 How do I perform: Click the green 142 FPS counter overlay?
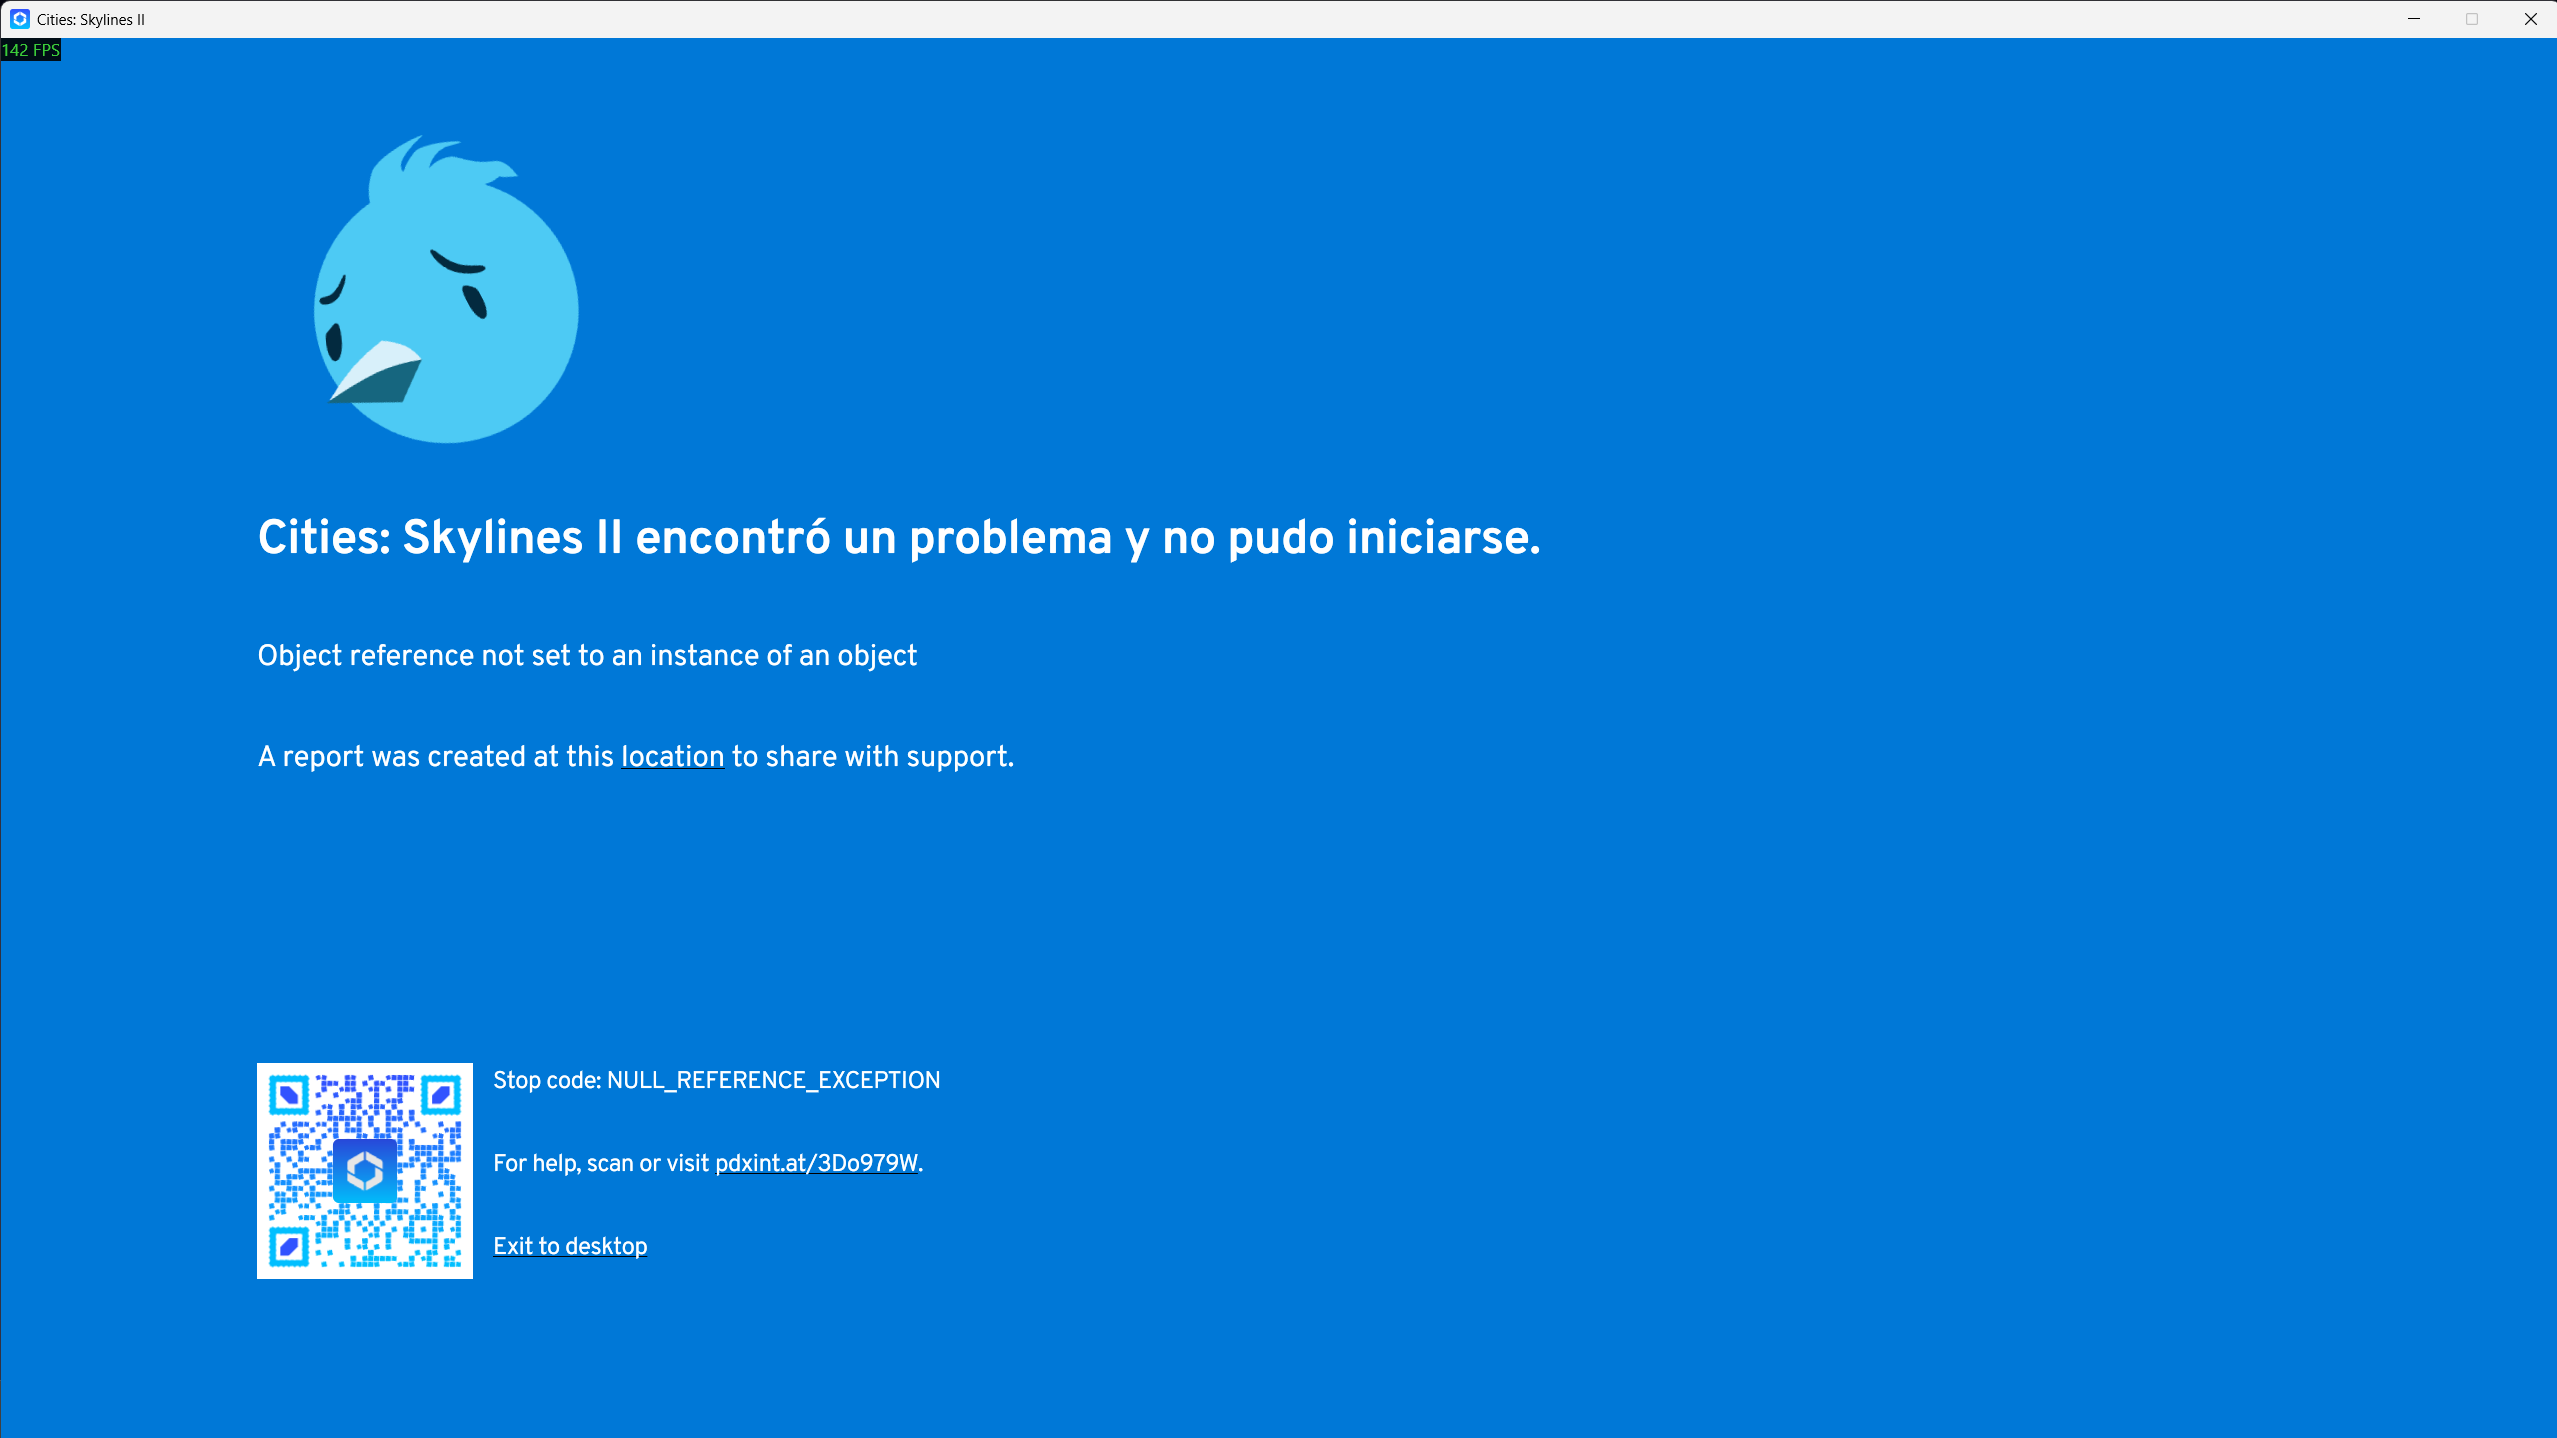(31, 50)
